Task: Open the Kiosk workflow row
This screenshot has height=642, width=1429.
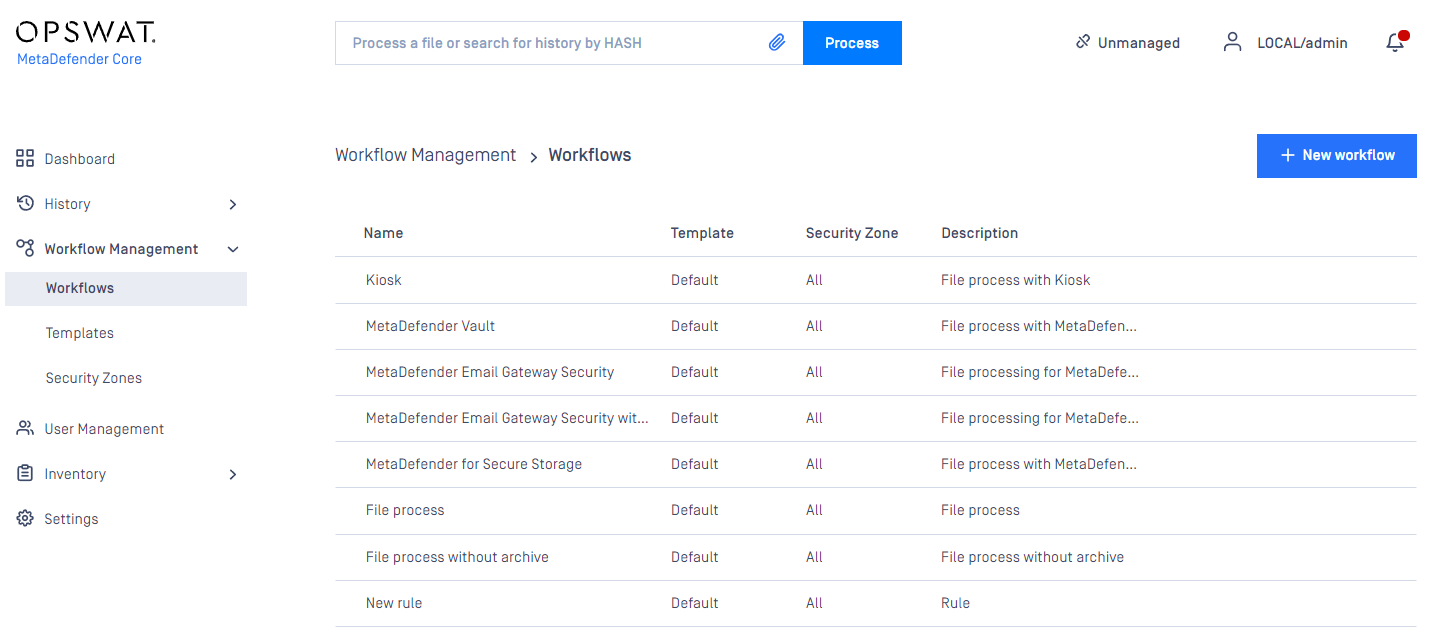Action: point(876,280)
